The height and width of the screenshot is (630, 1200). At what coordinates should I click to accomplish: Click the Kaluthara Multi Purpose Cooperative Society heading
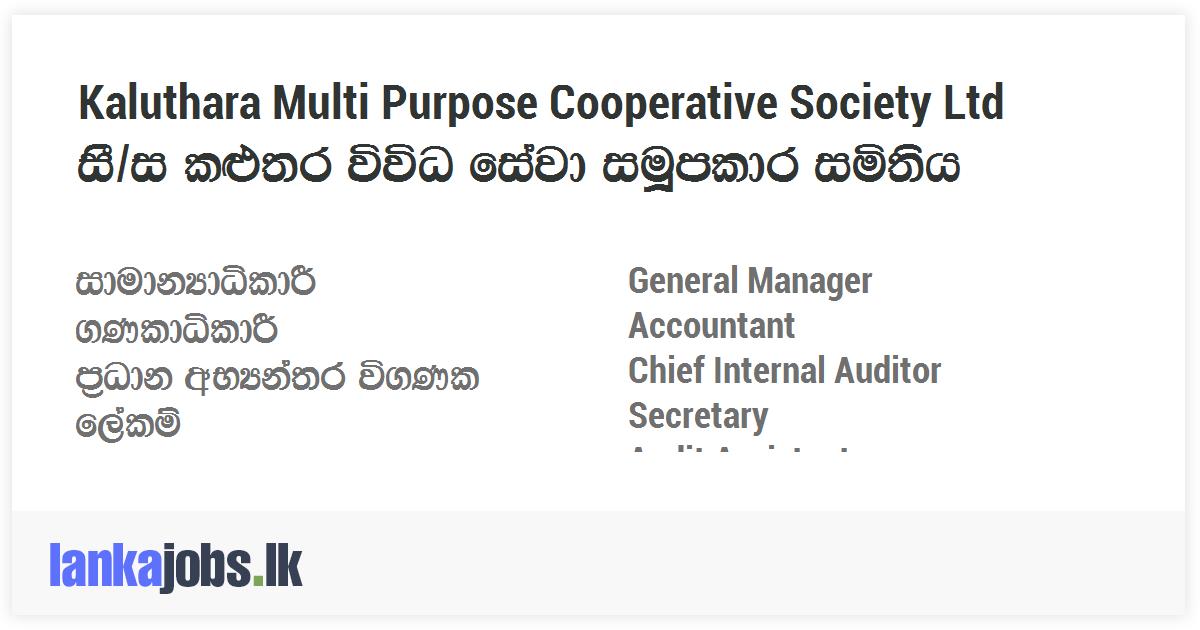540,103
